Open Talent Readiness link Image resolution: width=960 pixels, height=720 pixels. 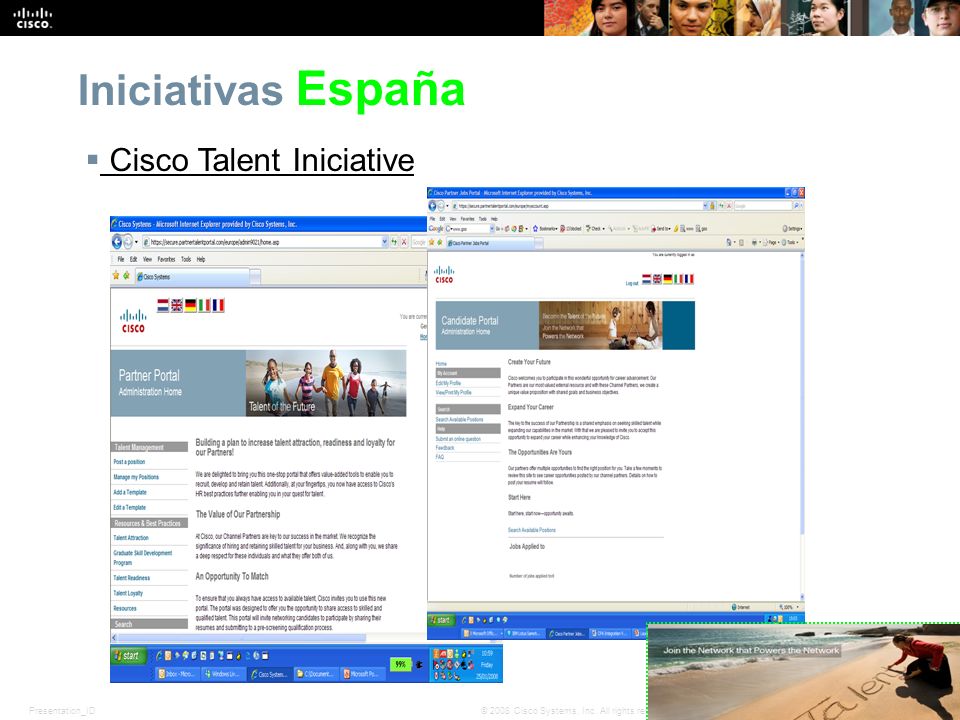[132, 578]
